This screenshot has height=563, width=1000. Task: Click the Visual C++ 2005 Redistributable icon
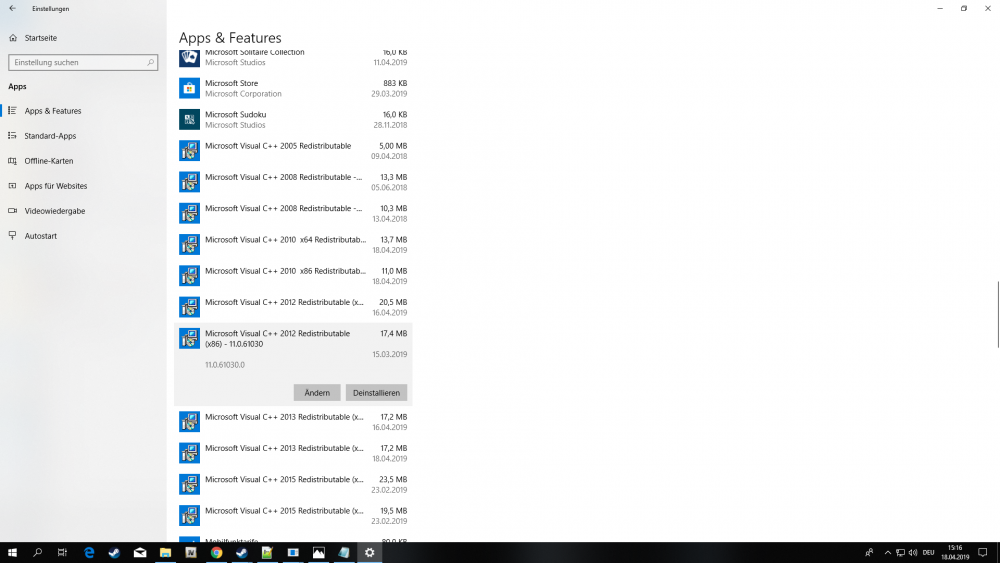click(x=189, y=150)
